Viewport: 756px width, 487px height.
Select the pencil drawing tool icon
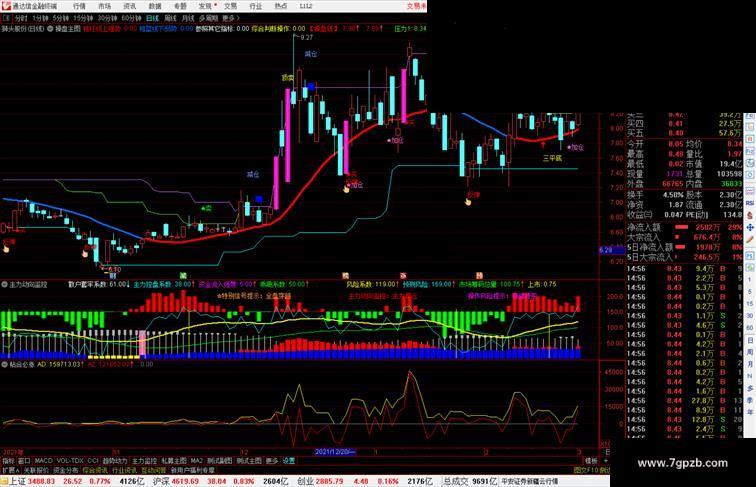pos(750,239)
